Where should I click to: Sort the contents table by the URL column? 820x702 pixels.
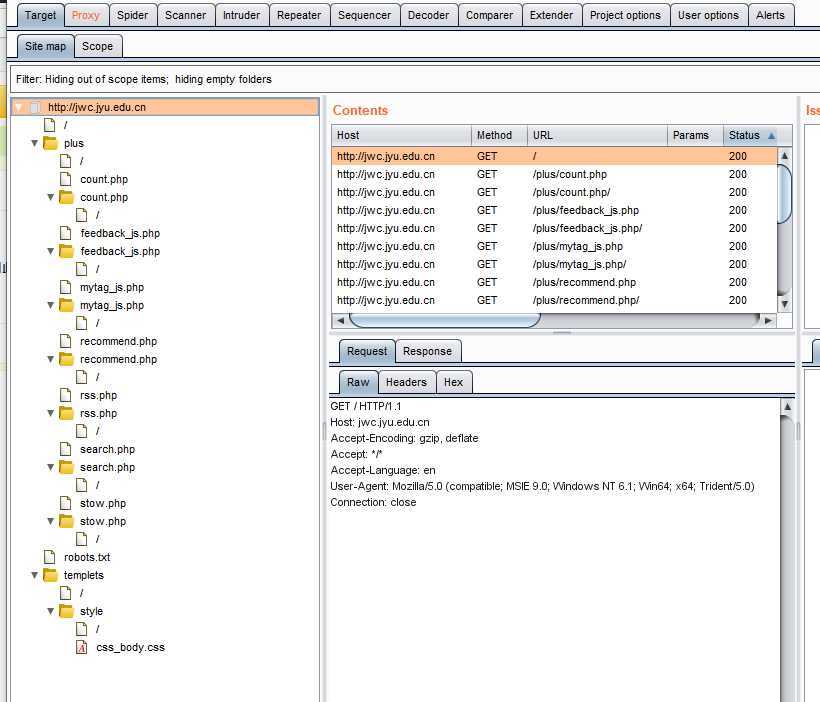coord(597,135)
